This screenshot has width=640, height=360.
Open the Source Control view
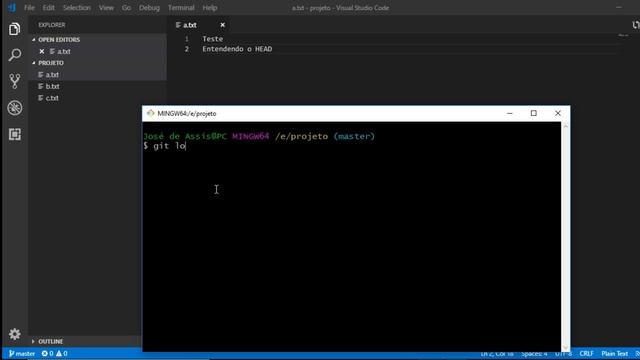(x=15, y=81)
